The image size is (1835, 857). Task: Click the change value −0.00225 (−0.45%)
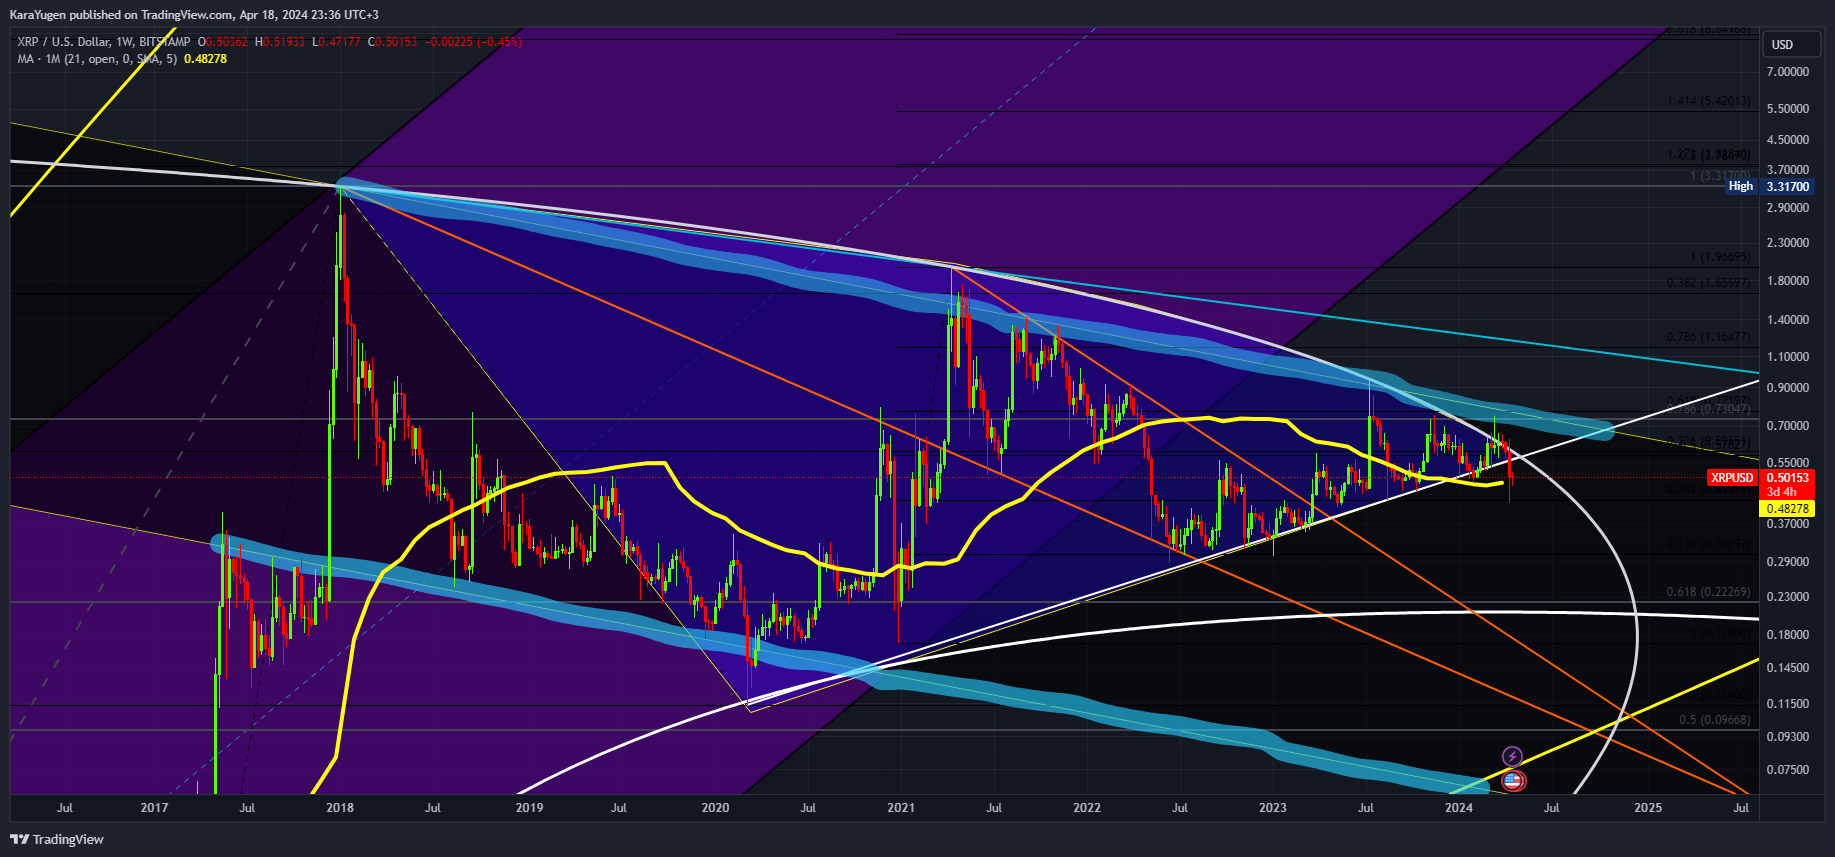(473, 42)
